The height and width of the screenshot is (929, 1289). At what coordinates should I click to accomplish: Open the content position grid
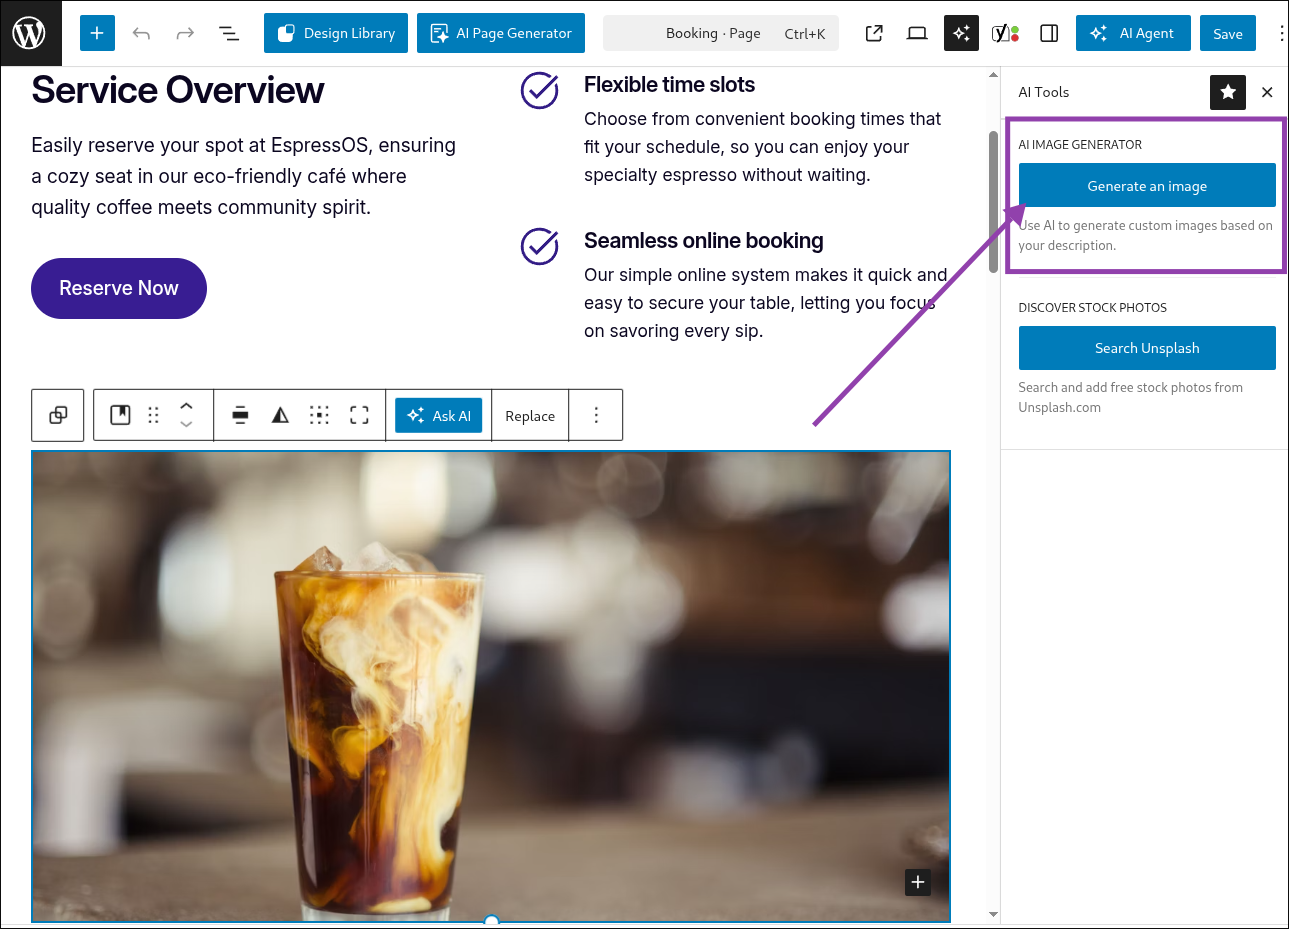319,415
